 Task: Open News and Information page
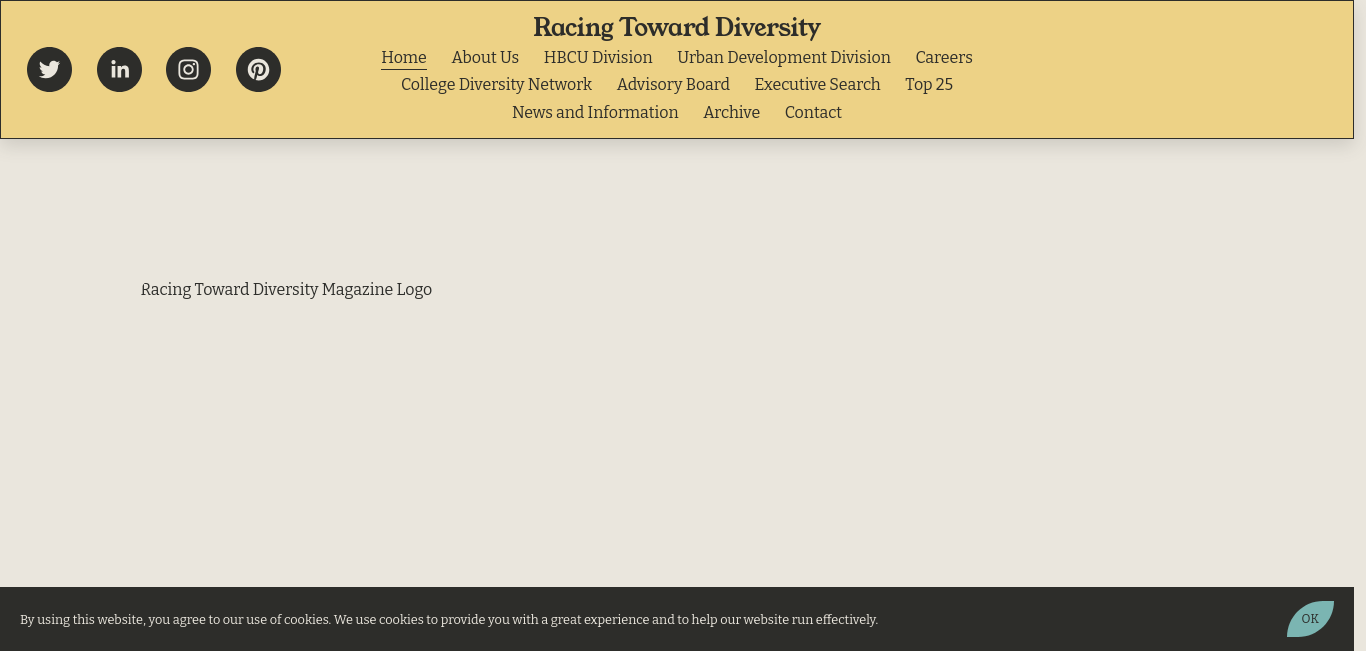(595, 112)
